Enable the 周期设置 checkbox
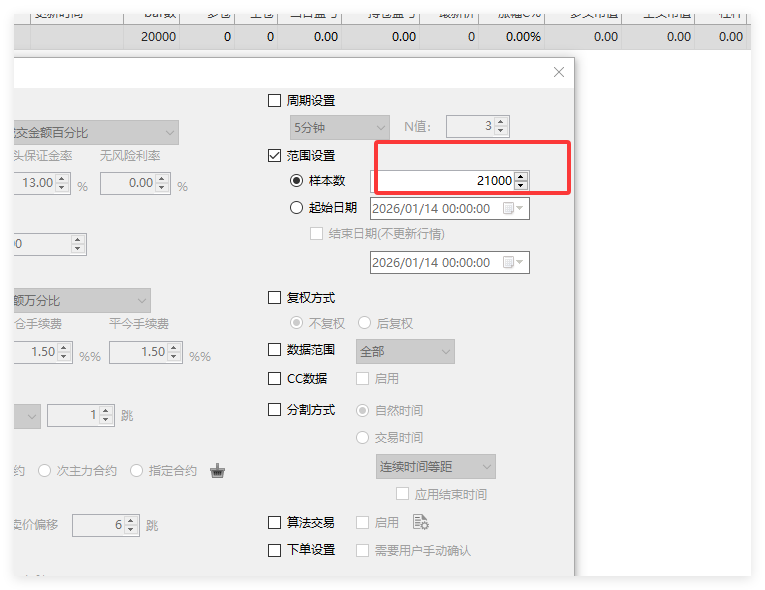 [x=275, y=100]
